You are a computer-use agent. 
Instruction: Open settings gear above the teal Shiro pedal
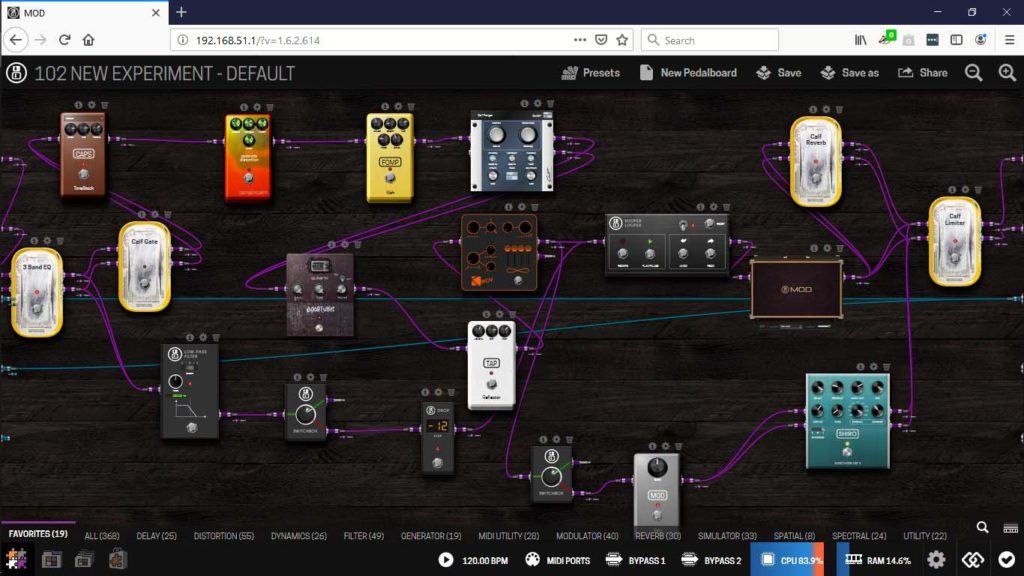pyautogui.click(x=873, y=367)
